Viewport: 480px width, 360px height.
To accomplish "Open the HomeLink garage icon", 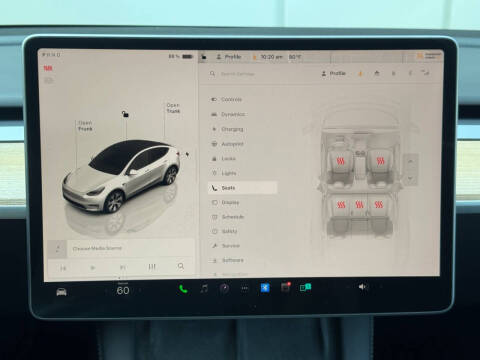I will [377, 73].
